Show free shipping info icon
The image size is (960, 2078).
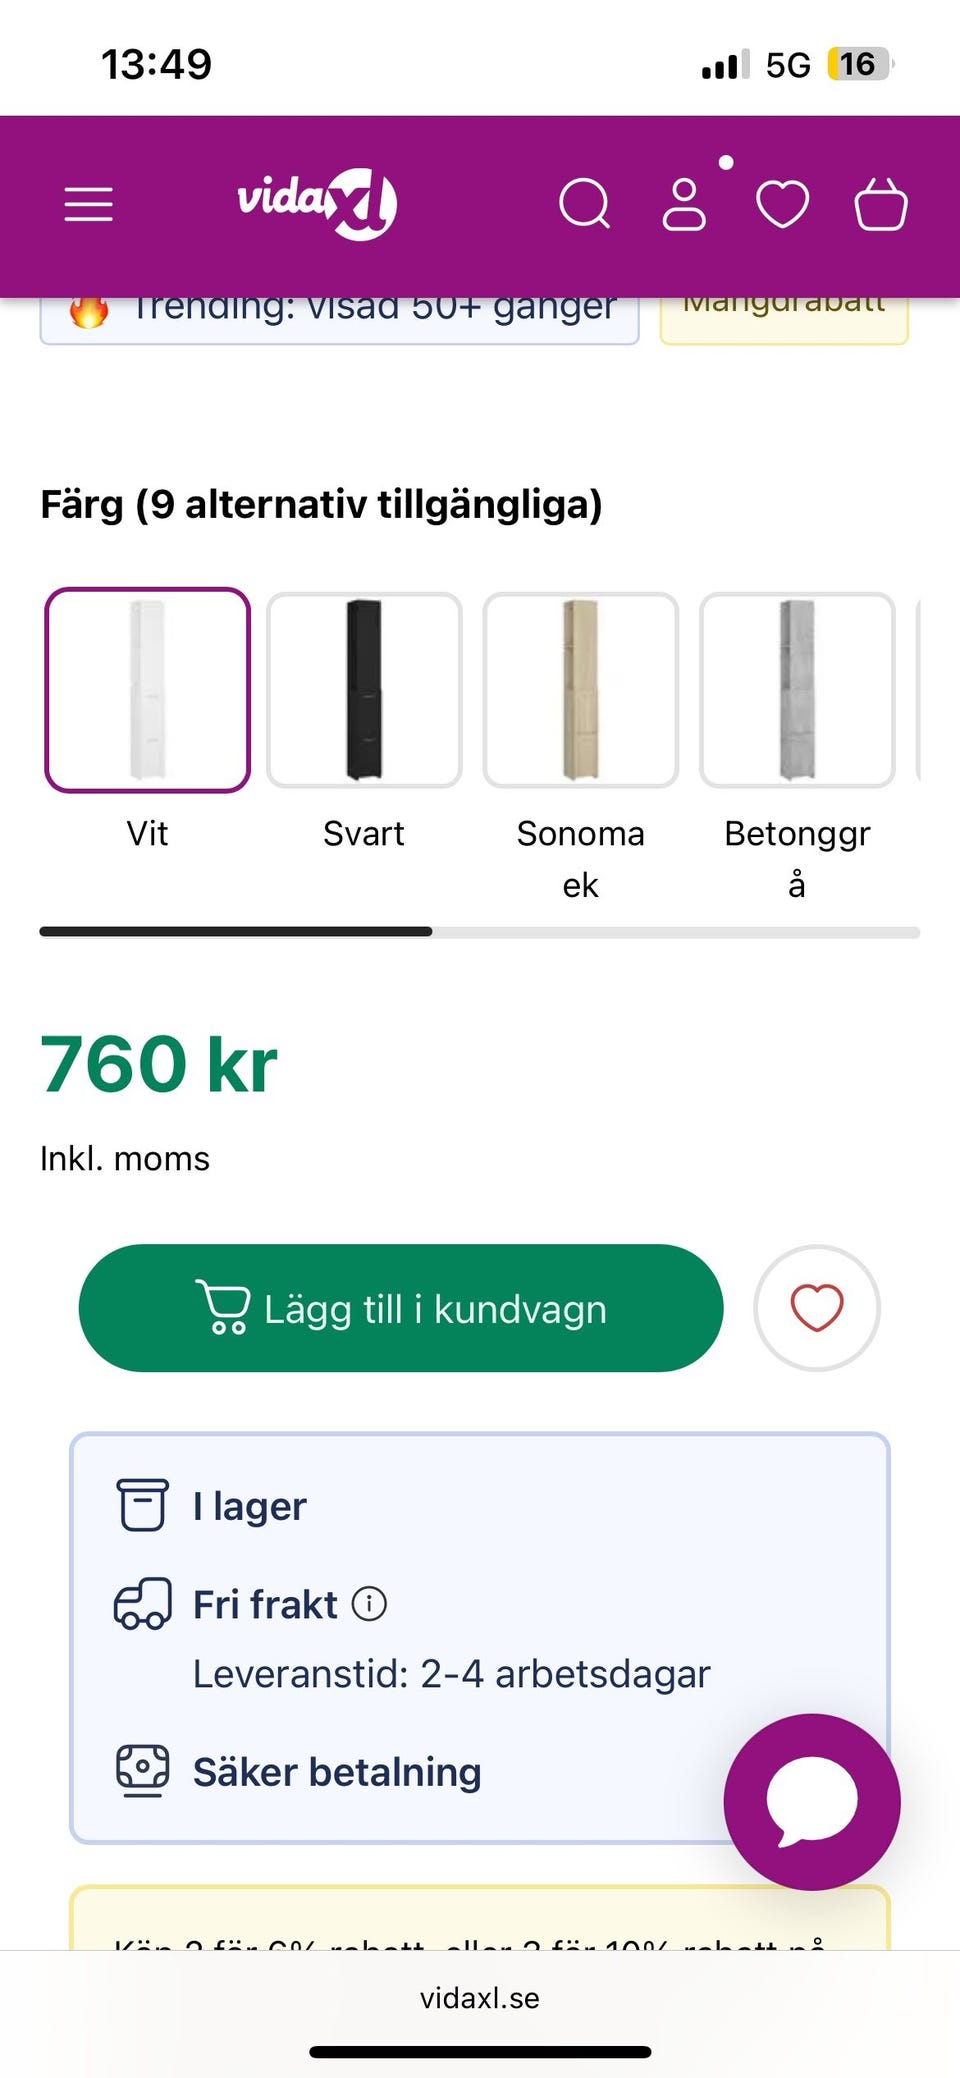click(369, 1604)
